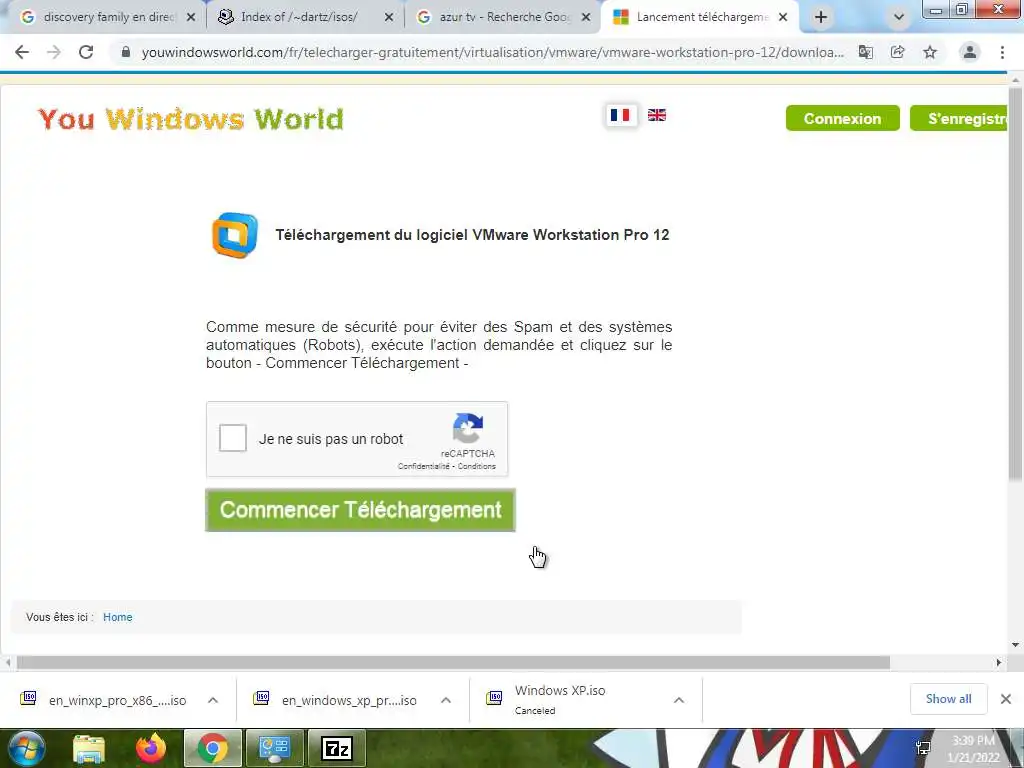Image resolution: width=1024 pixels, height=768 pixels.
Task: Close the 'azur tv' tab
Action: click(586, 18)
